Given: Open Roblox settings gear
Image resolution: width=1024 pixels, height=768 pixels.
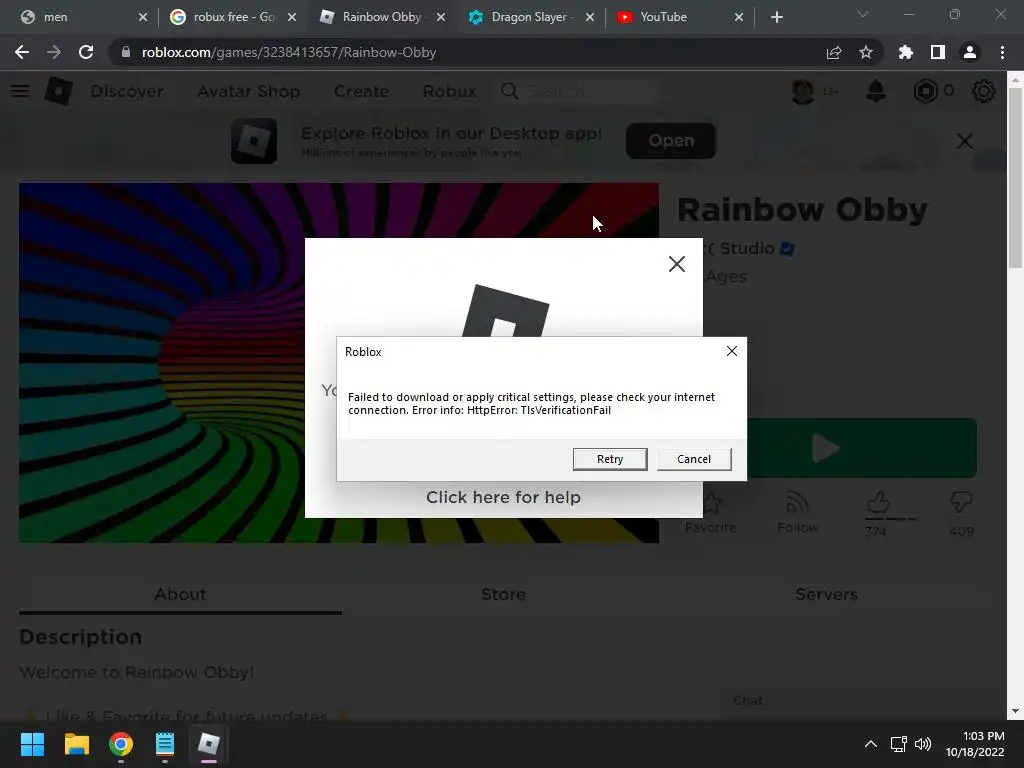Looking at the screenshot, I should [984, 91].
